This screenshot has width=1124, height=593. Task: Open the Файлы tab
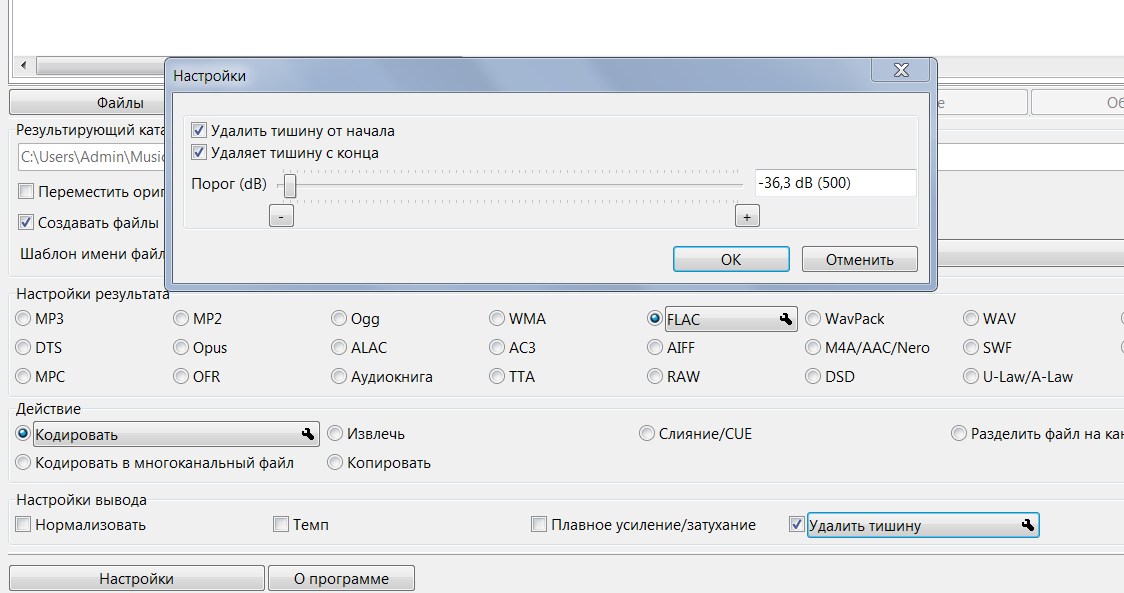coord(120,102)
